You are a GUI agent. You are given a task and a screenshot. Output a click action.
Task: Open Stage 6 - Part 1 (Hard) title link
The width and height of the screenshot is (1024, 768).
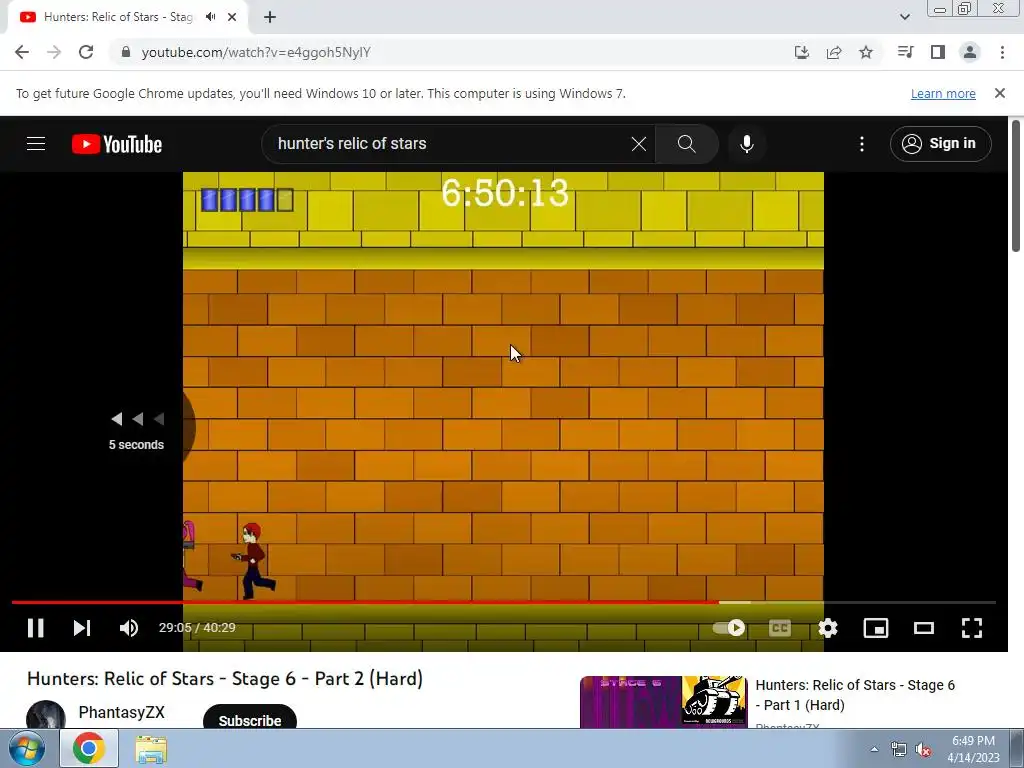tap(855, 695)
